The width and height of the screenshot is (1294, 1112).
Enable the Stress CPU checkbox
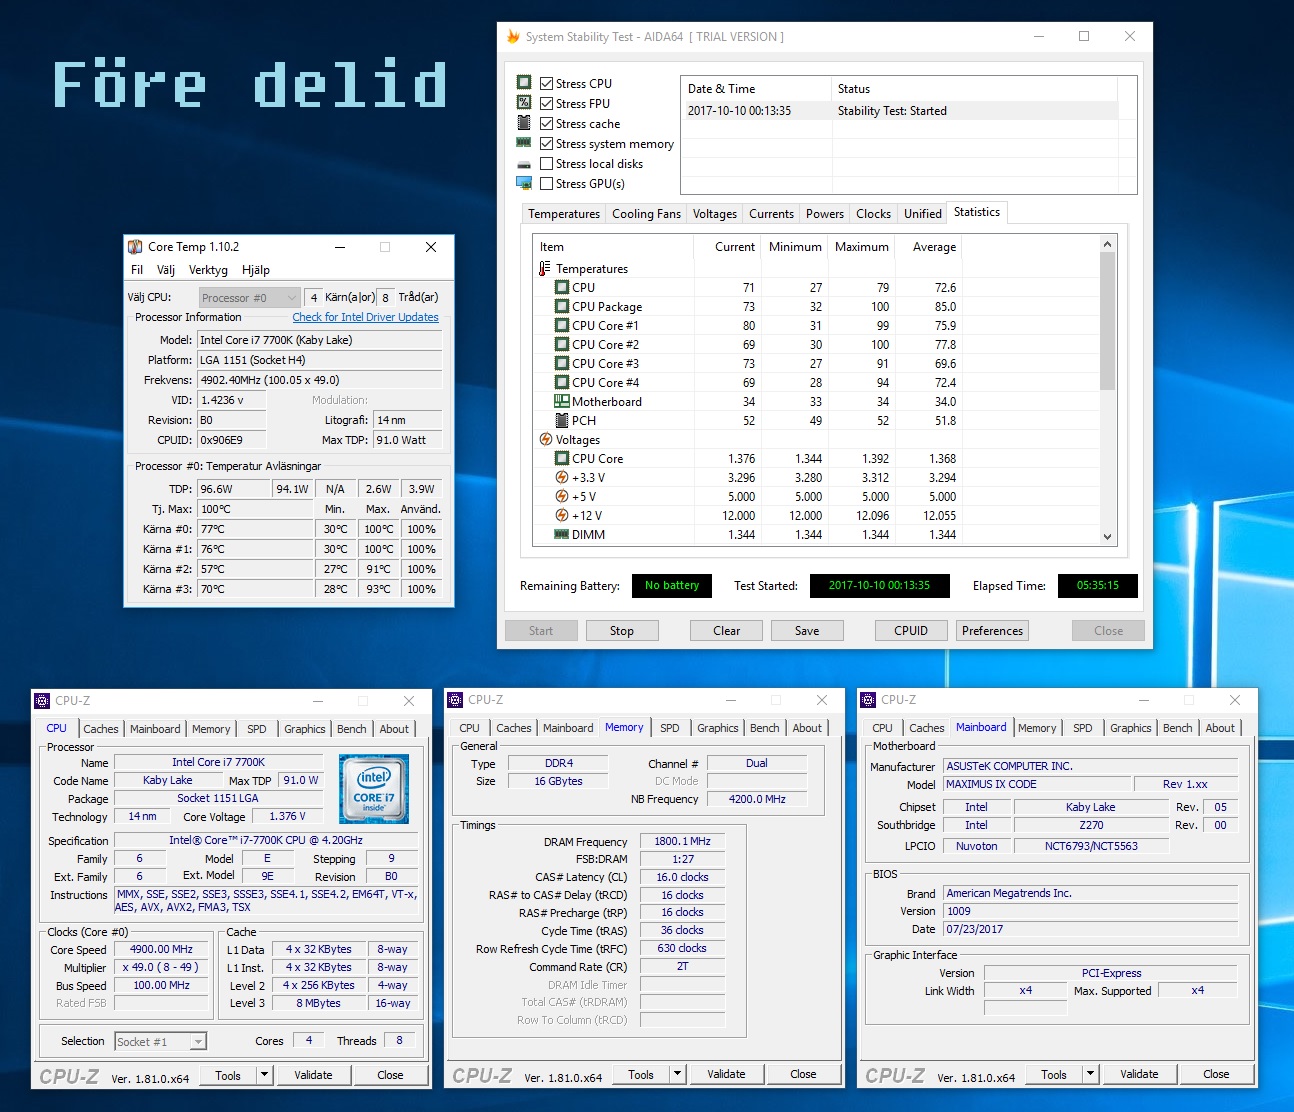[546, 83]
